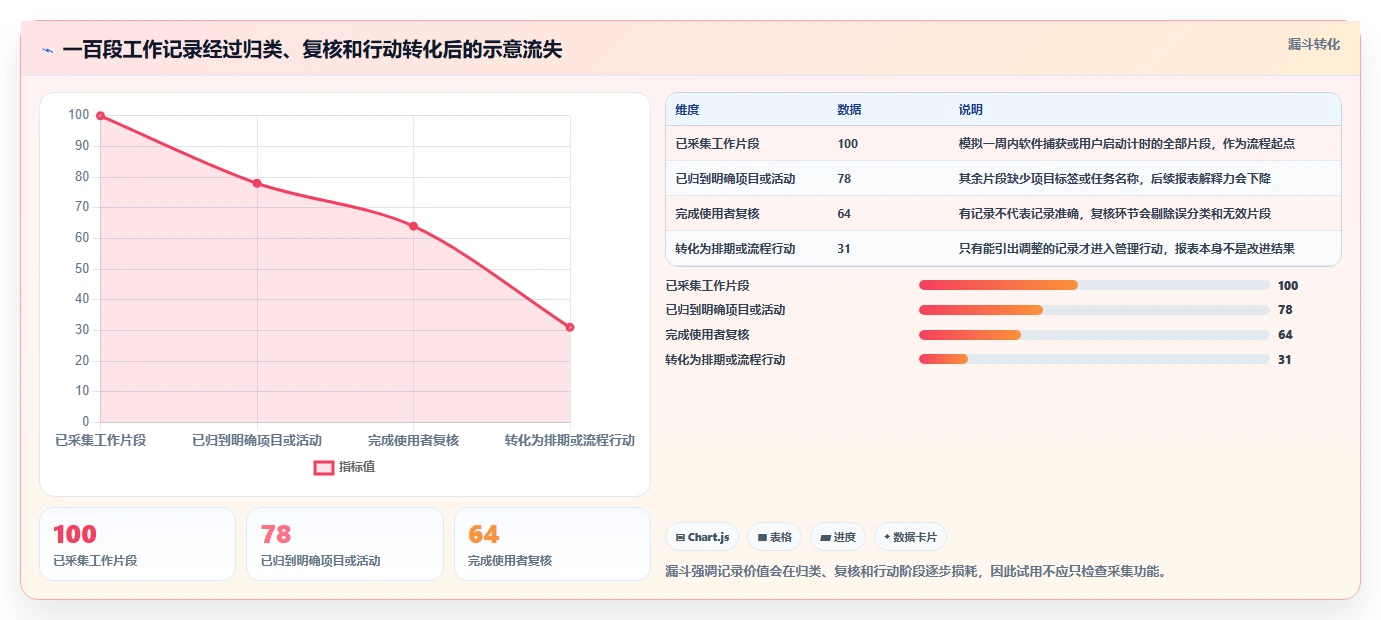
Task: Click the 完成使用者复核 progress bar
Action: tap(1094, 334)
